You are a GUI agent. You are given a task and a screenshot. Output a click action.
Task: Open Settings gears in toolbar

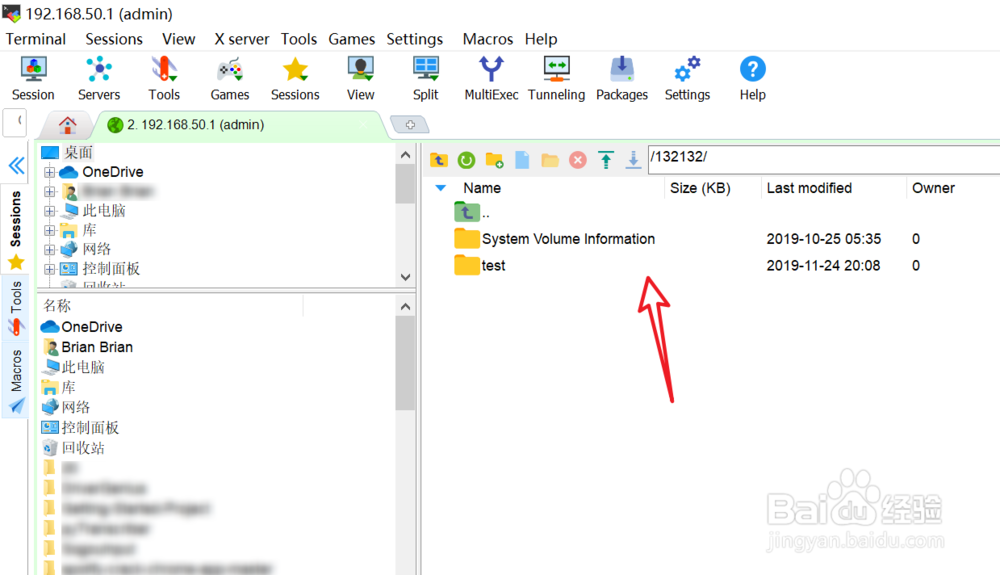(x=688, y=78)
